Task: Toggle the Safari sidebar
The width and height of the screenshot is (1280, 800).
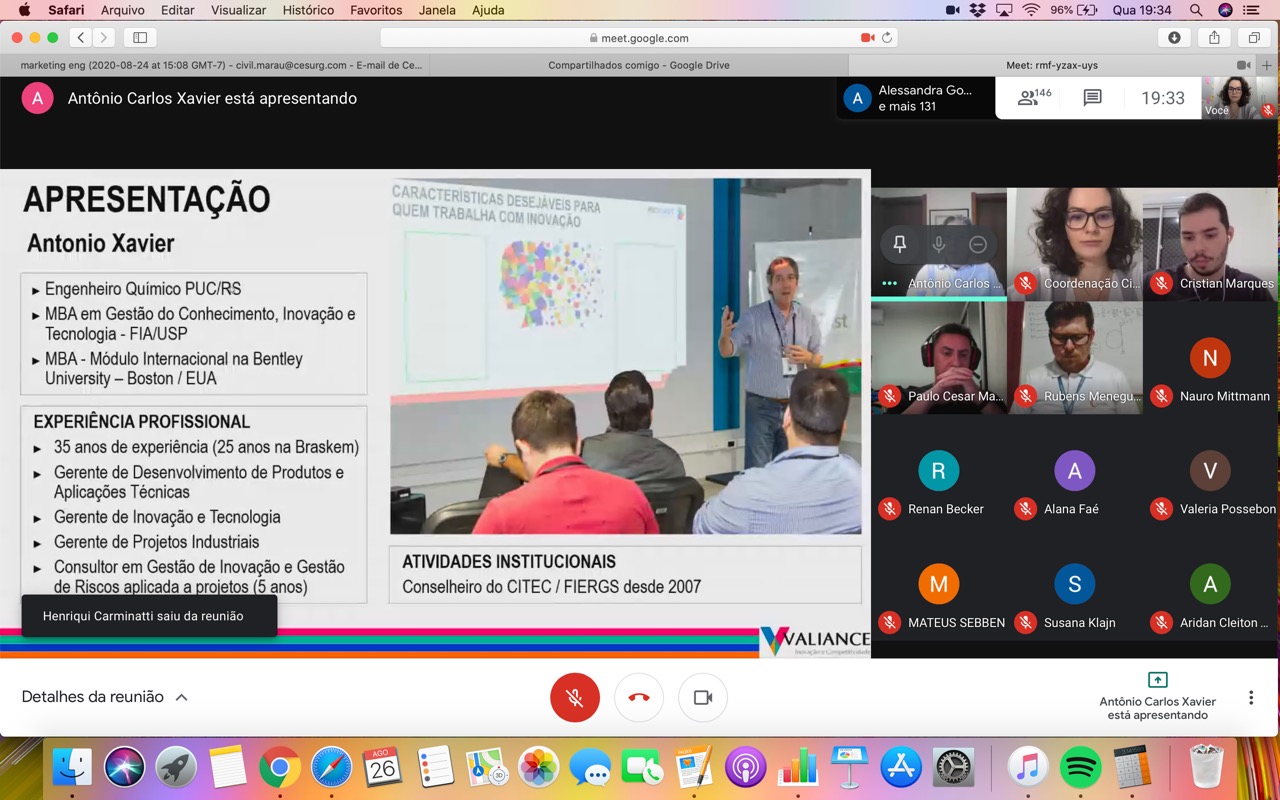Action: [140, 38]
